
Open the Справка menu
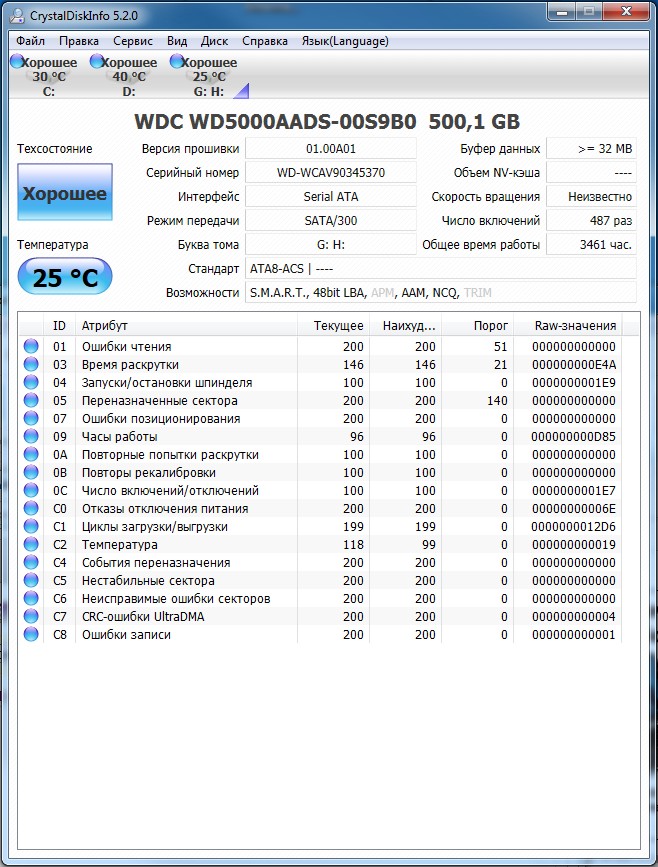(x=265, y=41)
